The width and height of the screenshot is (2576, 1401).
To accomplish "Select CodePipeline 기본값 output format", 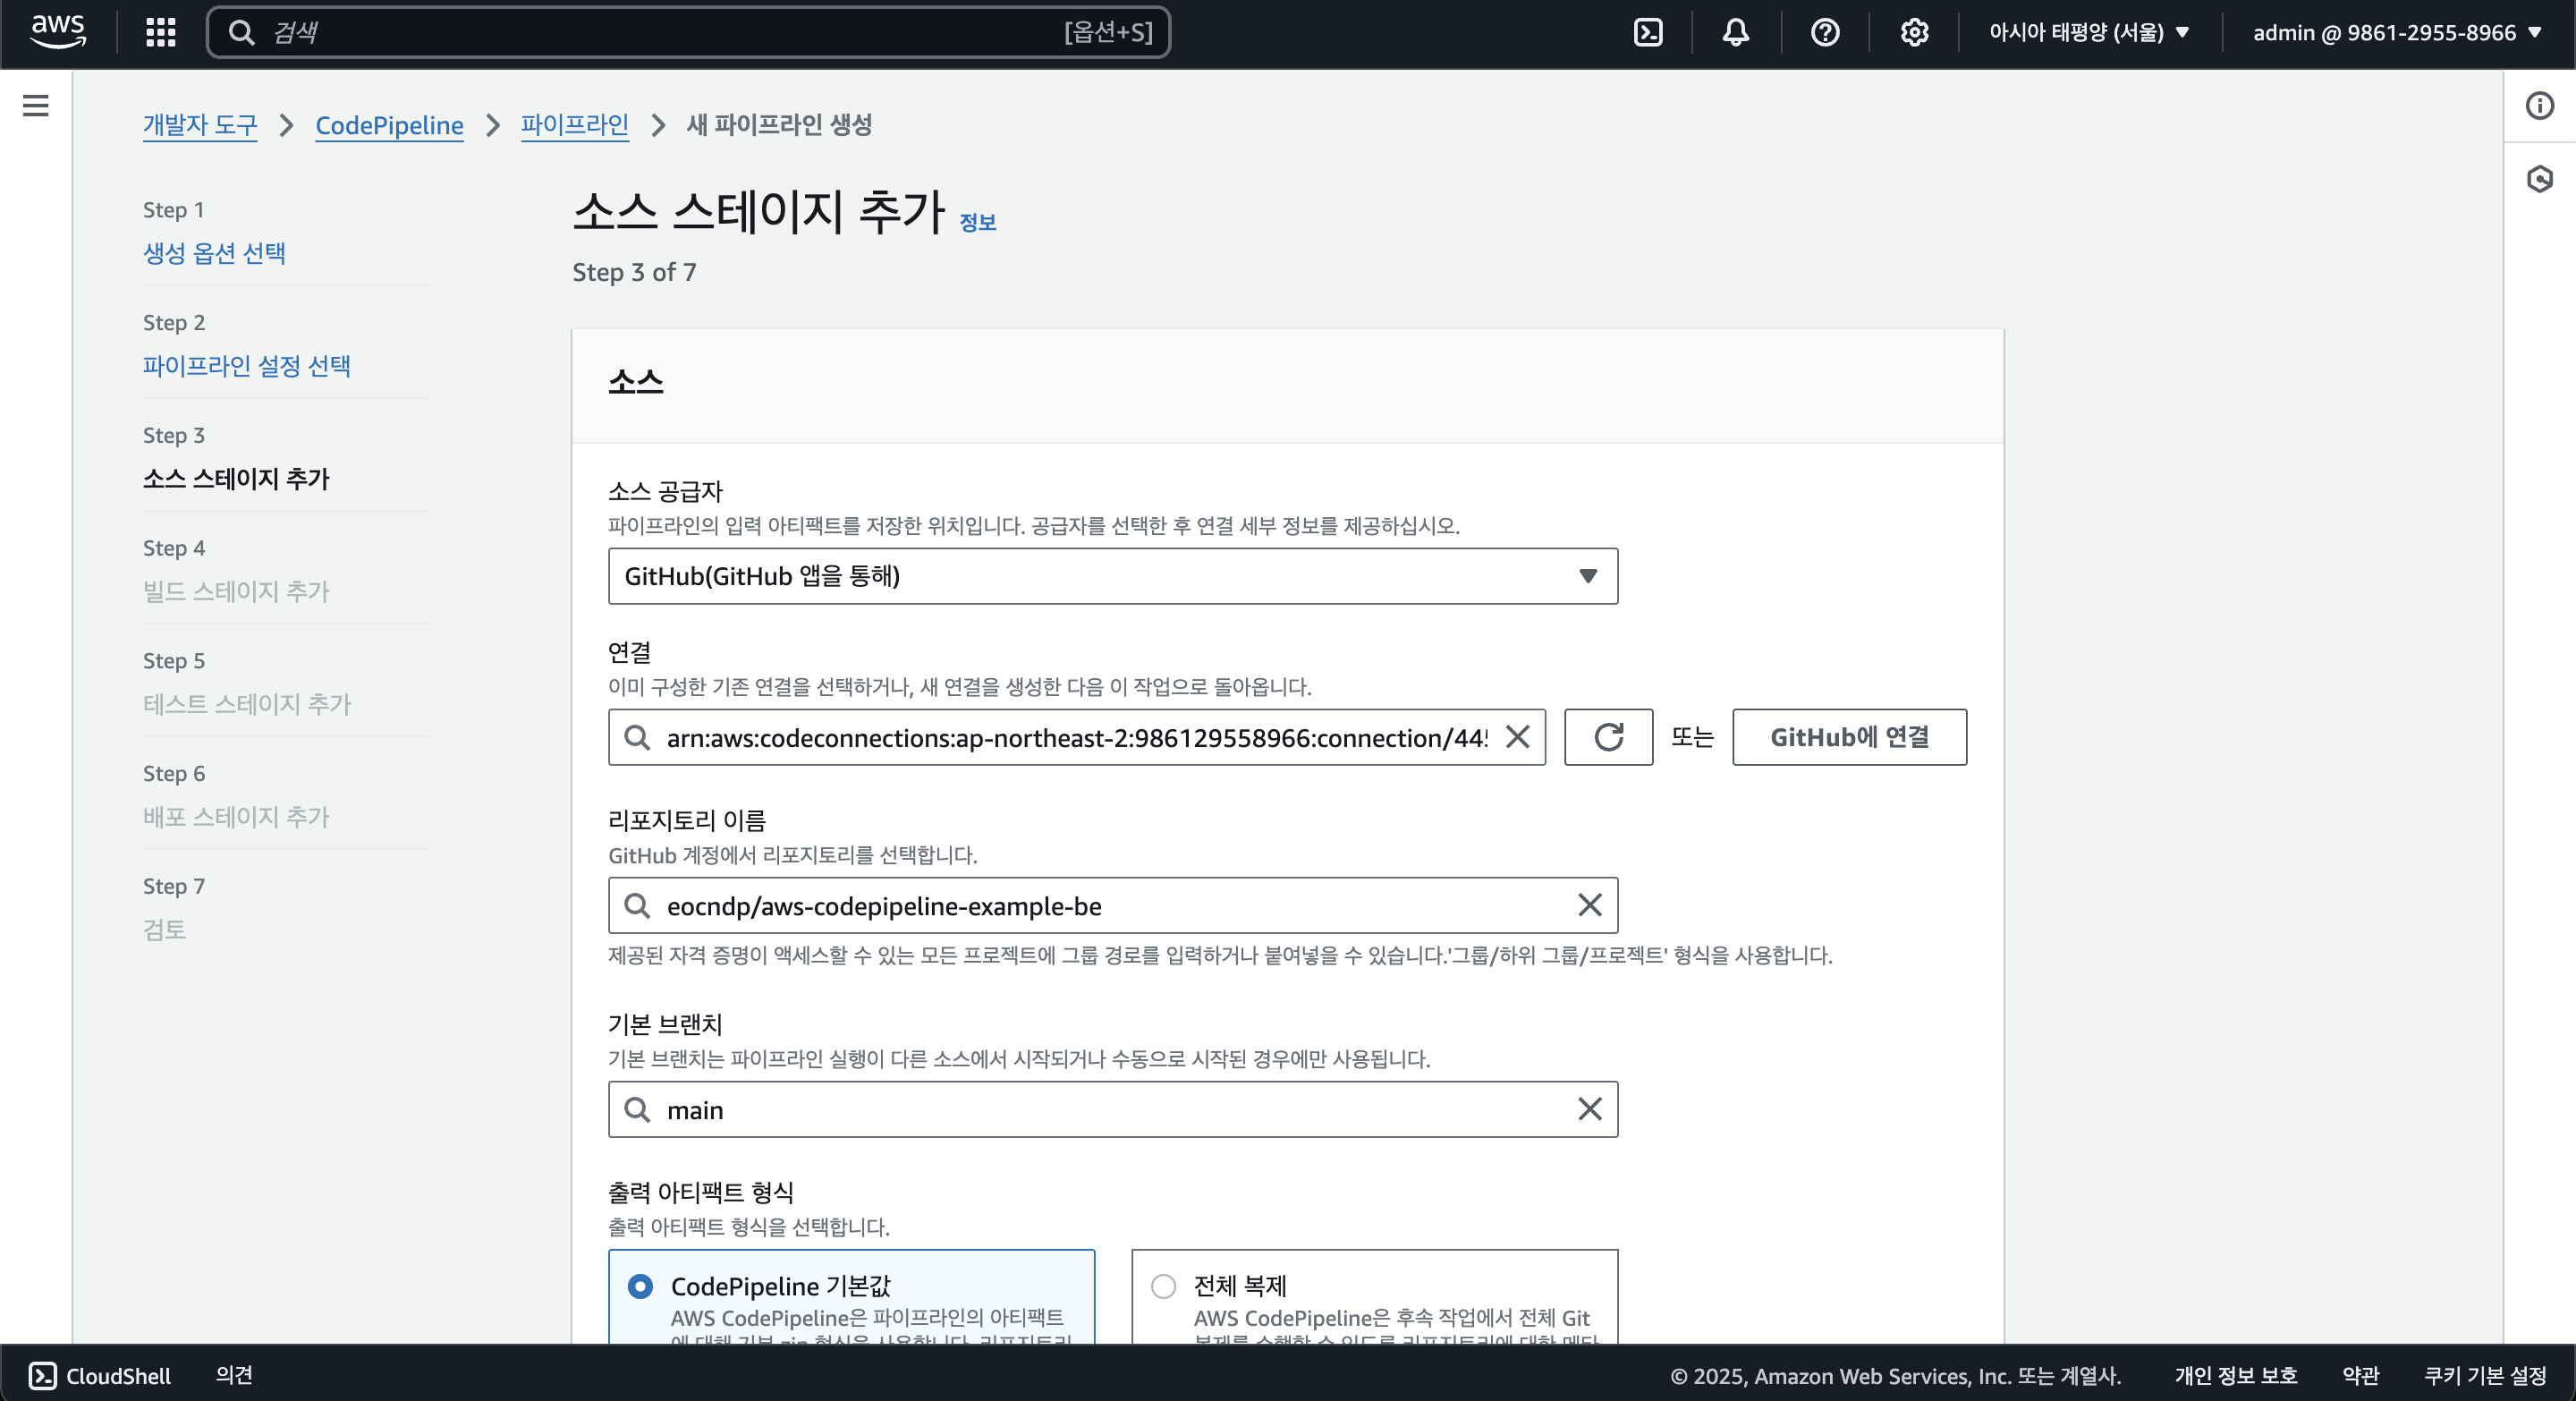I will pos(640,1286).
